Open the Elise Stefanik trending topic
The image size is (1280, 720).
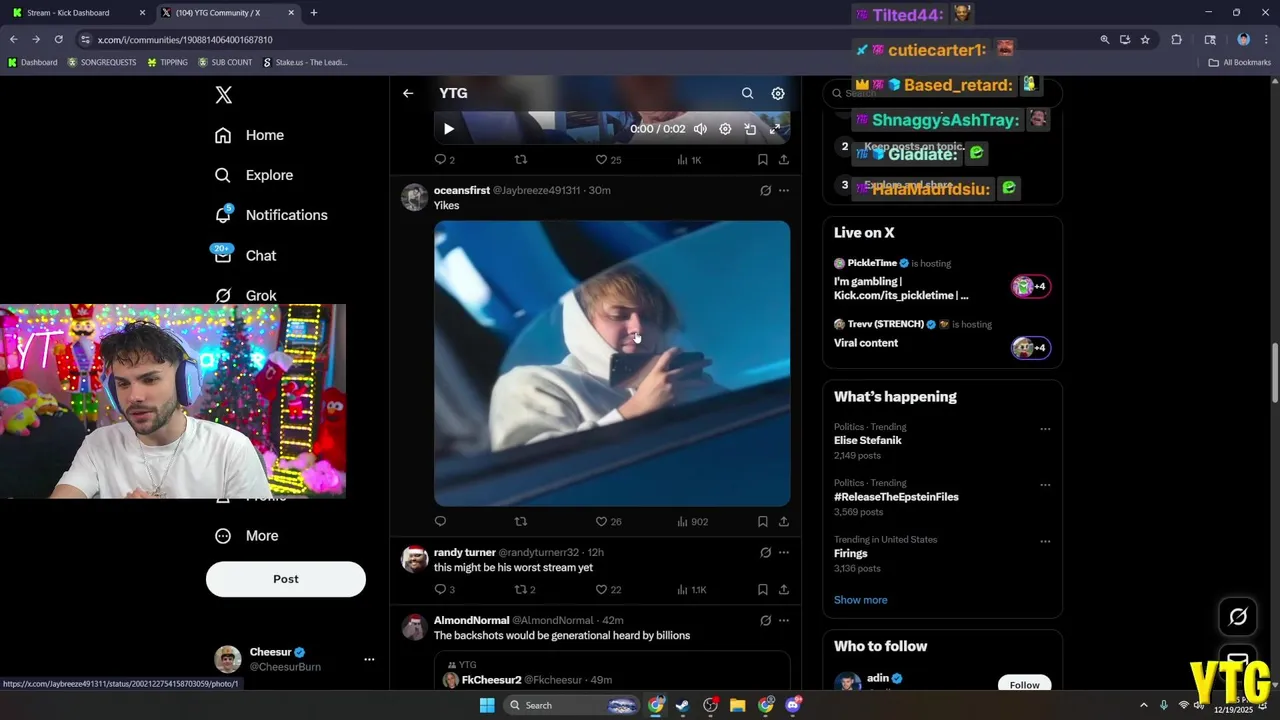(x=868, y=441)
